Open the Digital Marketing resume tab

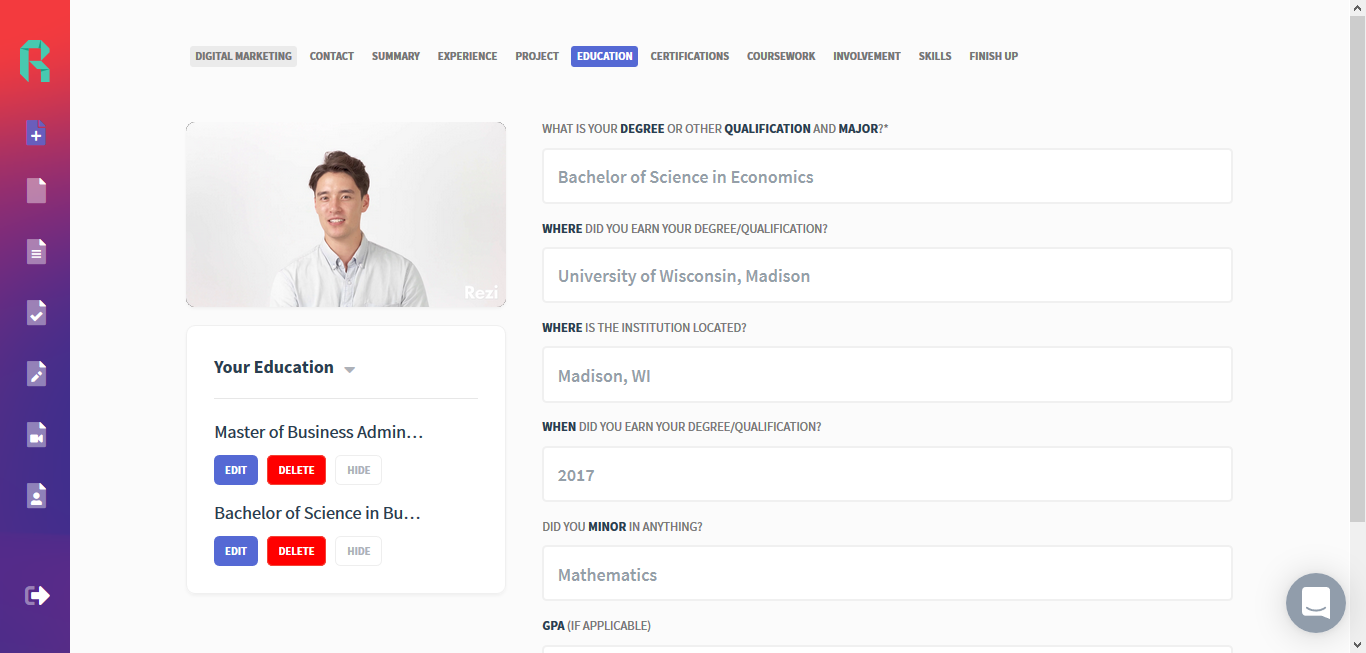coord(243,56)
